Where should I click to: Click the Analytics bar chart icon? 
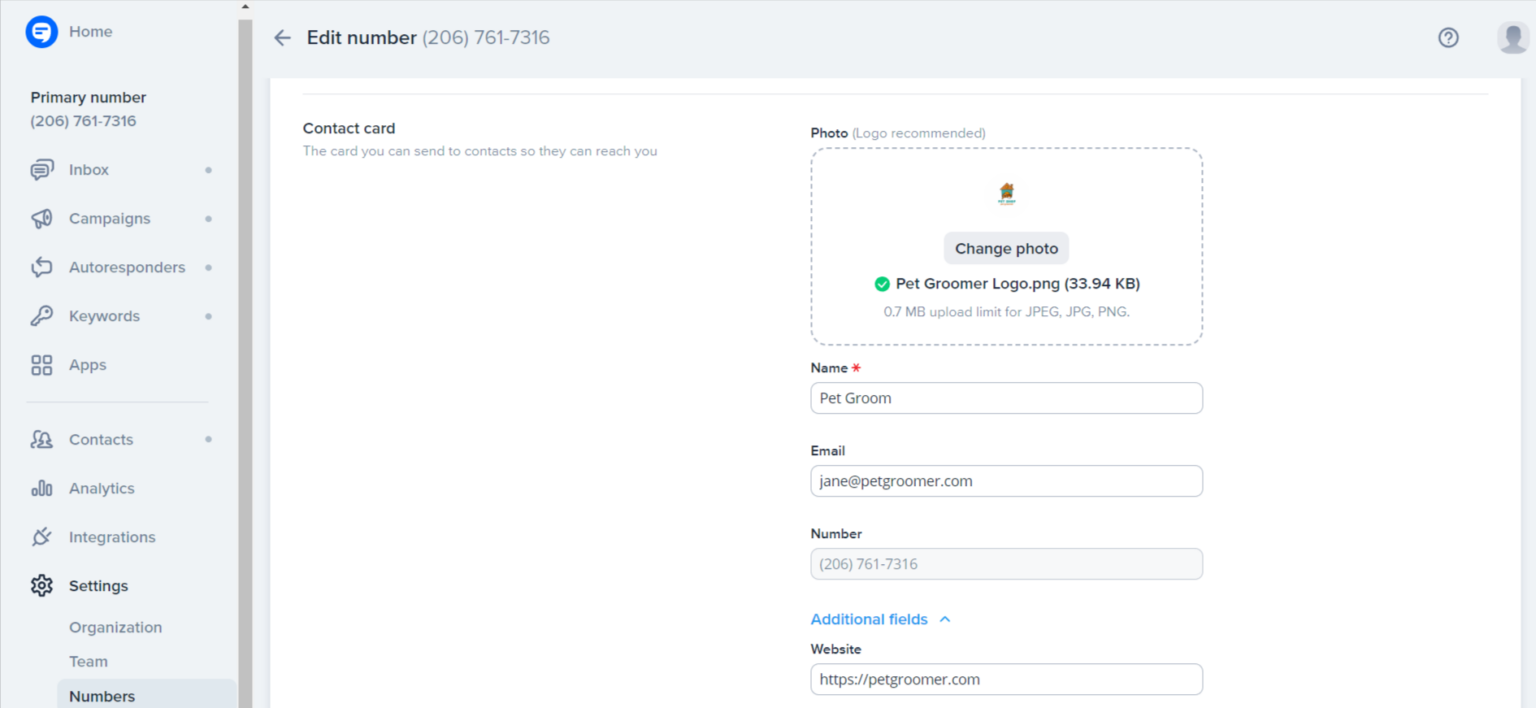[x=41, y=488]
